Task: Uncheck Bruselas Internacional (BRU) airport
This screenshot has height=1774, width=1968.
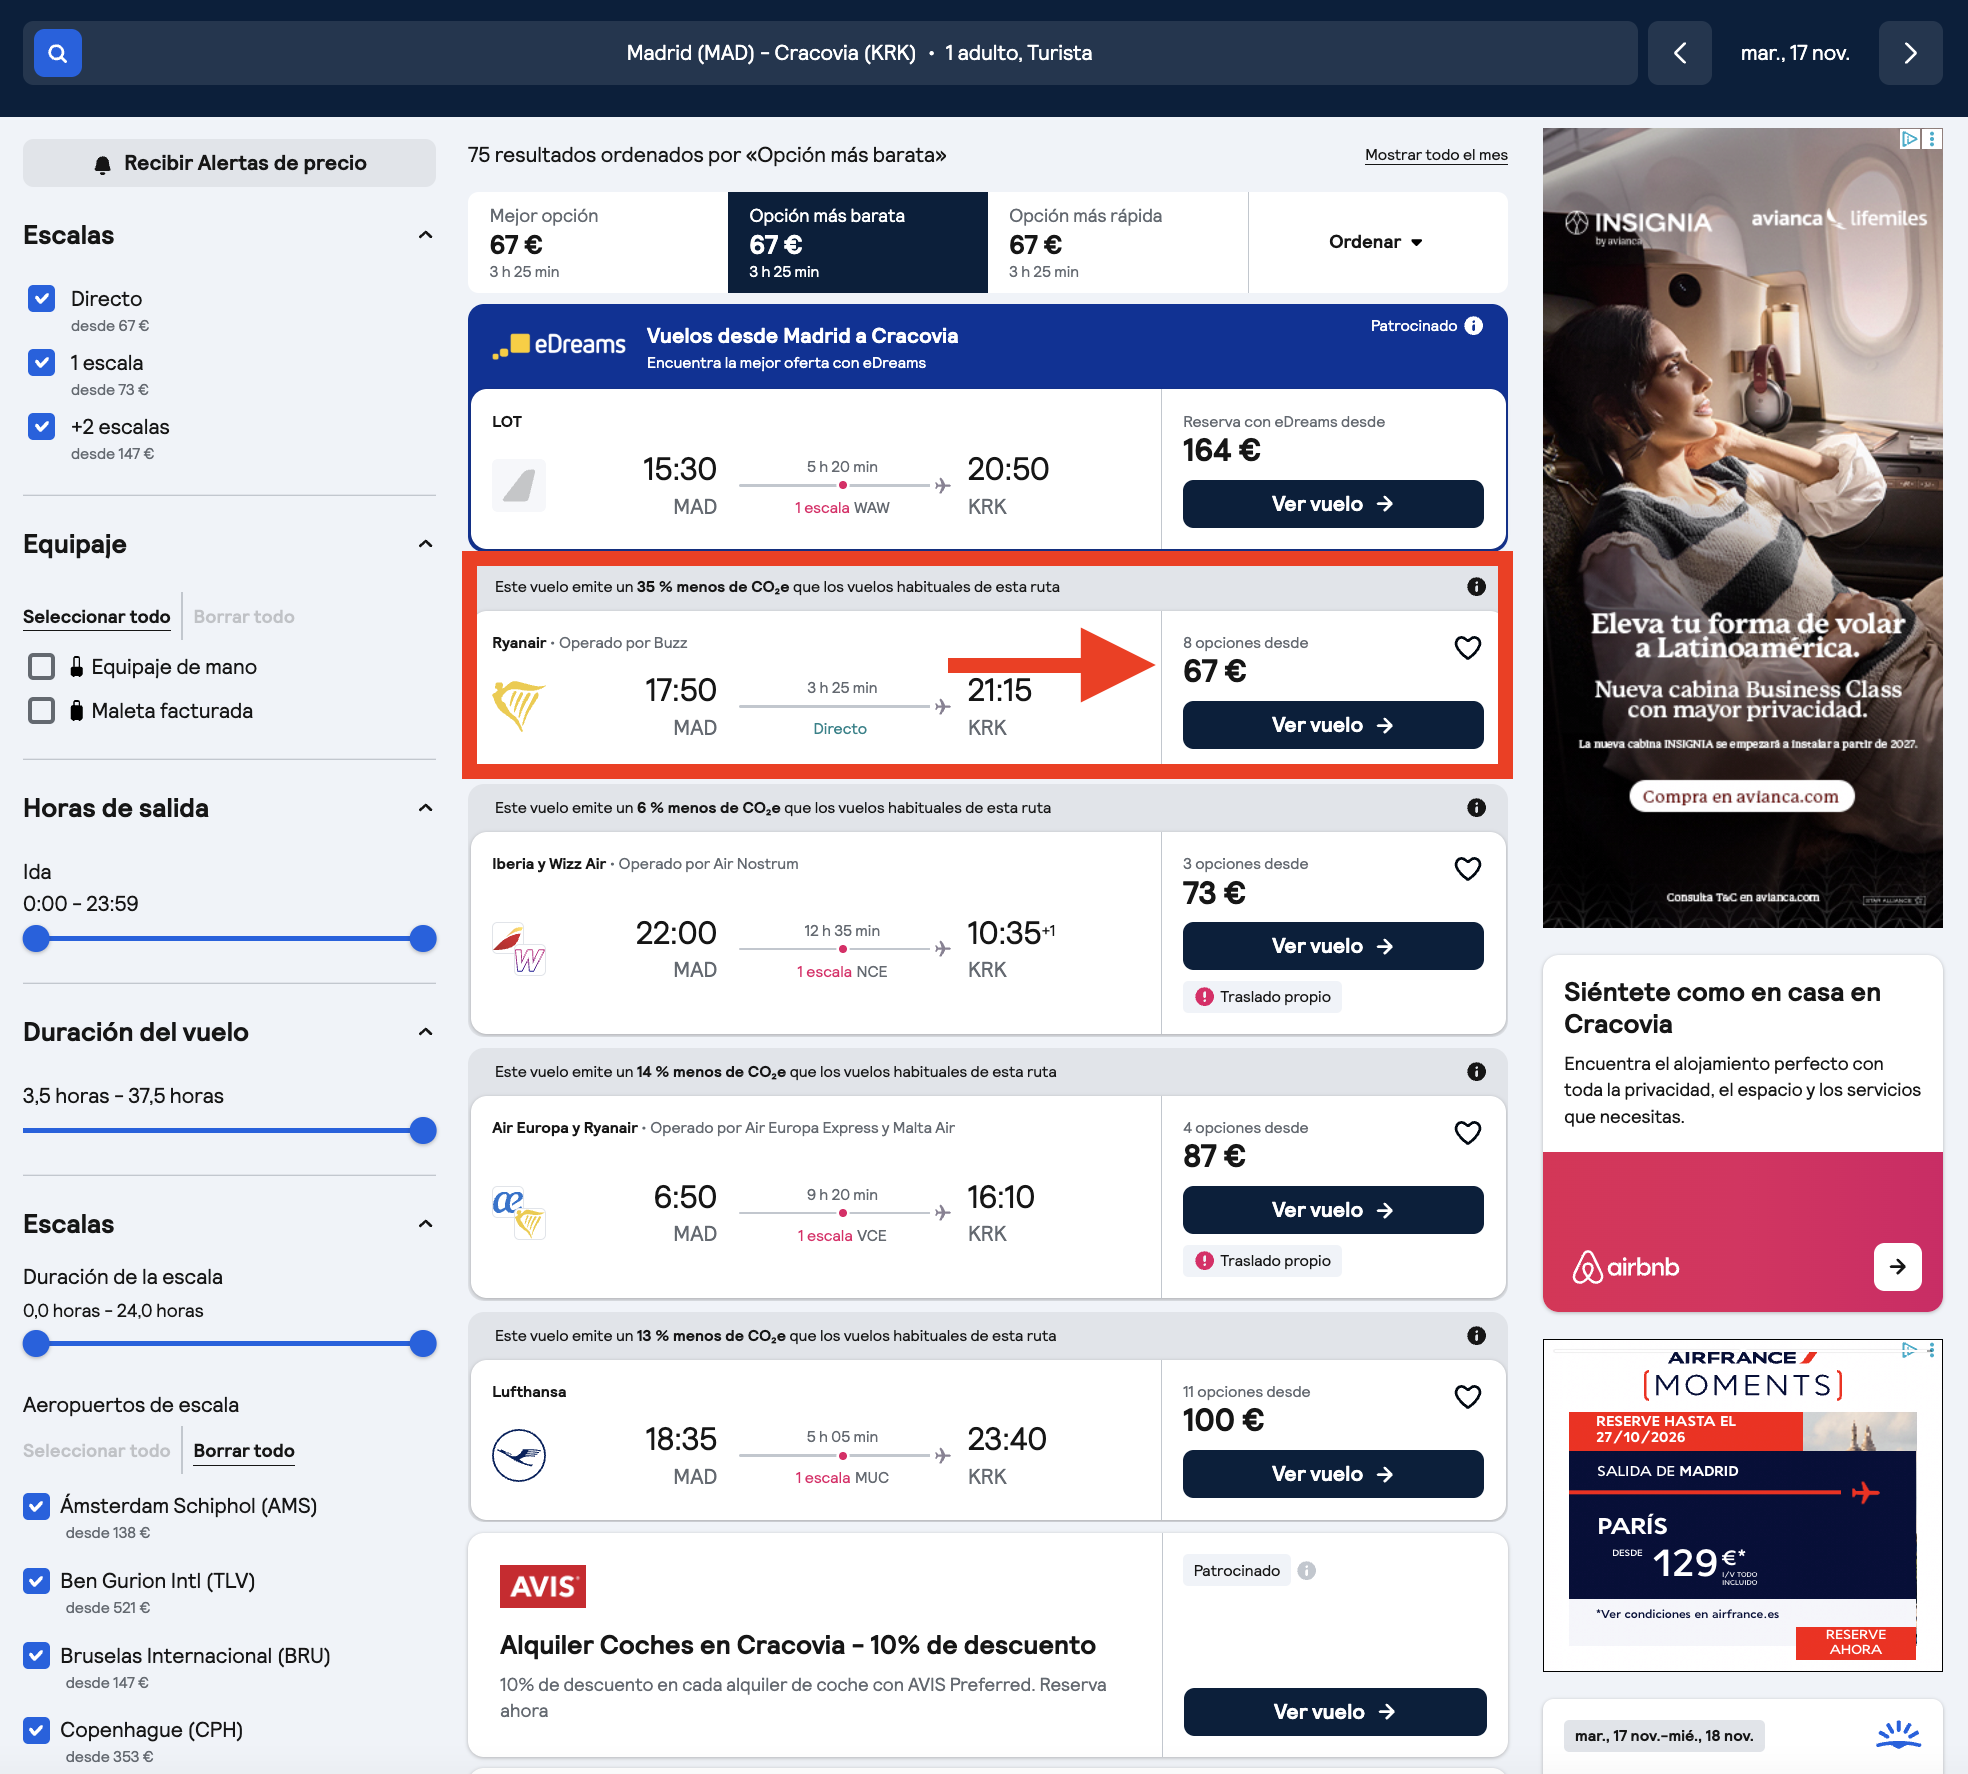Action: (x=36, y=1656)
